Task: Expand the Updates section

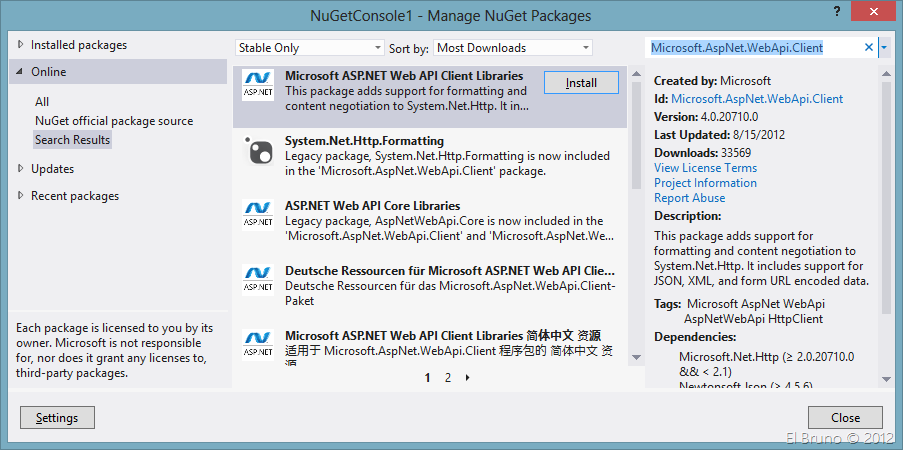Action: point(22,169)
